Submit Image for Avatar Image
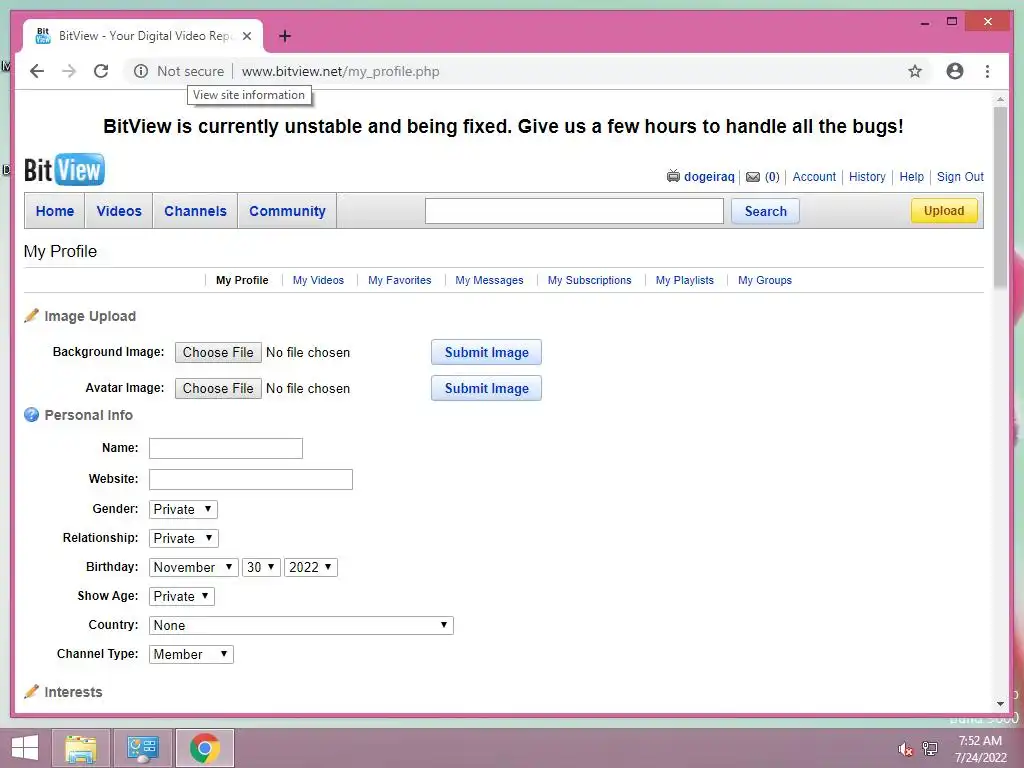1024x768 pixels. click(487, 388)
